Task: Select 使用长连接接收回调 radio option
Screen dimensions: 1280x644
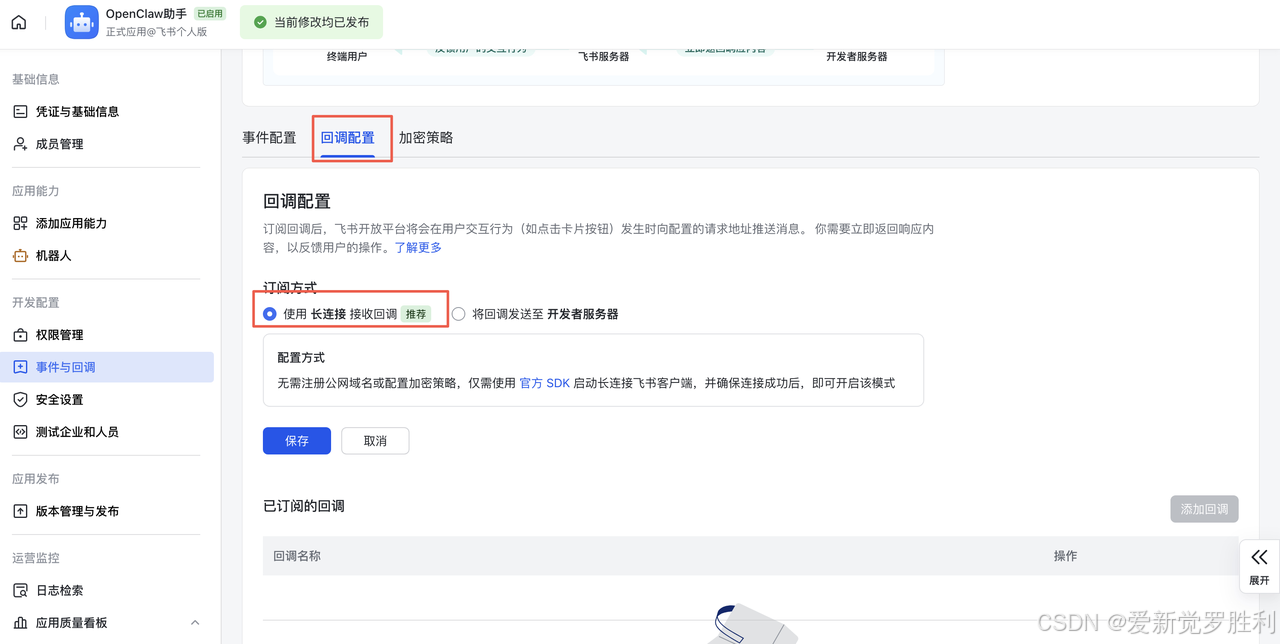Action: 270,314
